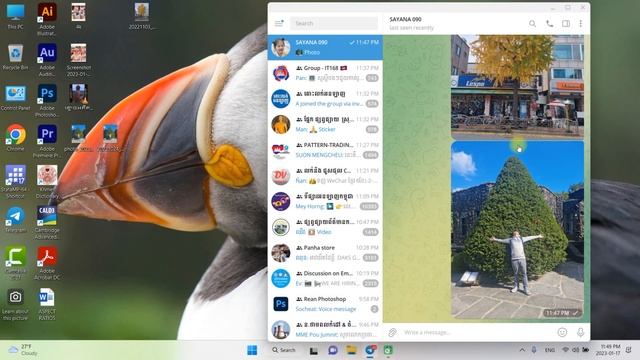The image size is (640, 360).
Task: Open the Recycle Bin
Action: (x=15, y=57)
